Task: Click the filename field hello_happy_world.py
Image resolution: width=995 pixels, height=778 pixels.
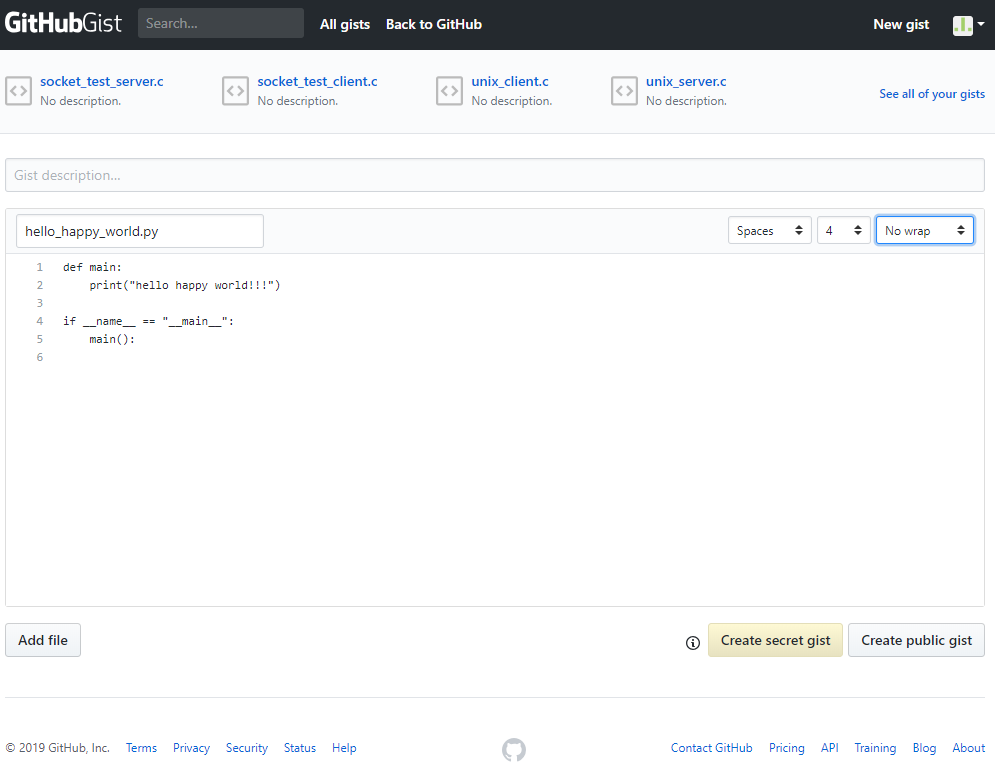Action: 140,231
